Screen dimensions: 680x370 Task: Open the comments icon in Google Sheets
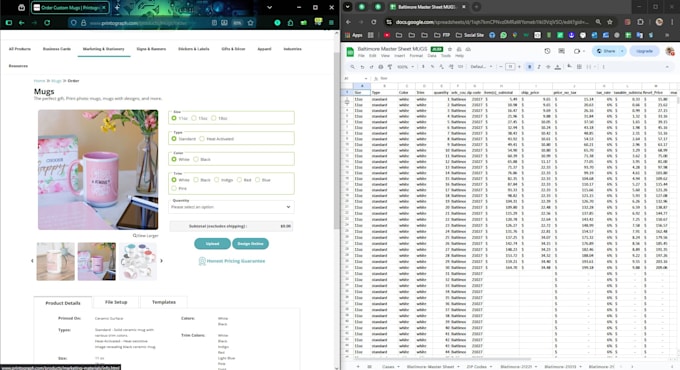click(x=562, y=51)
